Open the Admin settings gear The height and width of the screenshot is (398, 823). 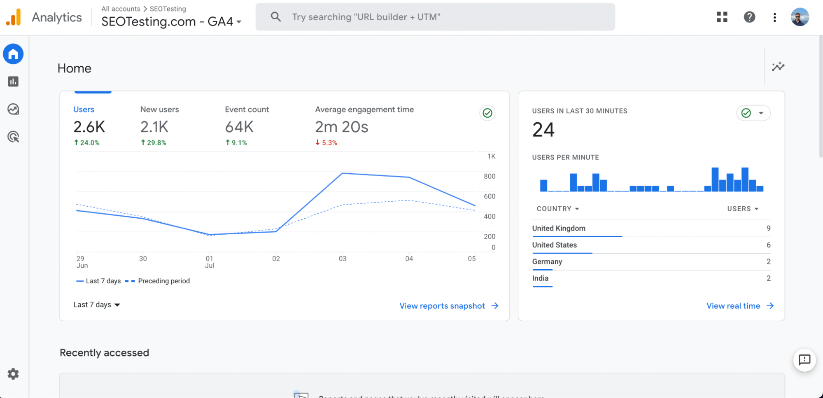pyautogui.click(x=13, y=374)
